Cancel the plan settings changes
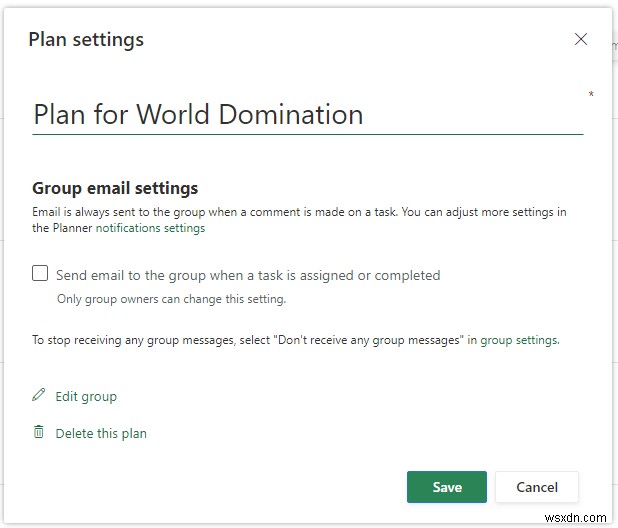Viewport: 618px width, 528px height. (537, 487)
